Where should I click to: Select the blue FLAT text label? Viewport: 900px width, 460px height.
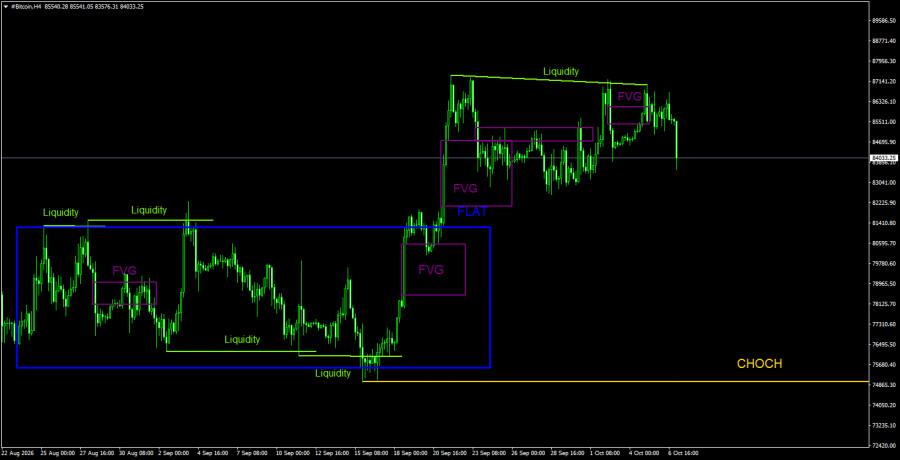click(x=472, y=211)
